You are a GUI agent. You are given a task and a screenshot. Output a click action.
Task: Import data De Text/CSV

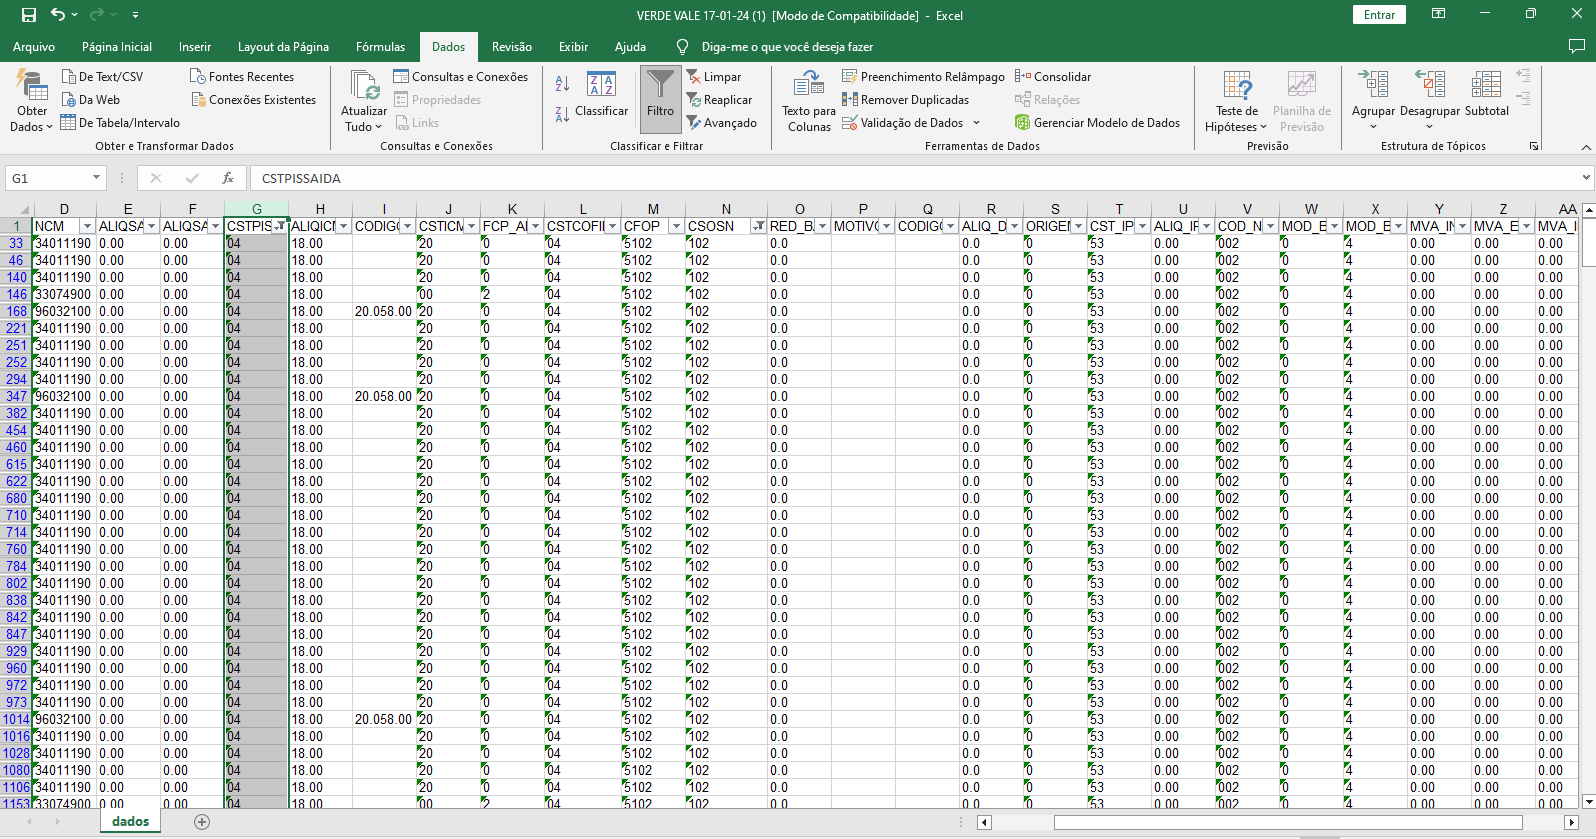(x=102, y=77)
